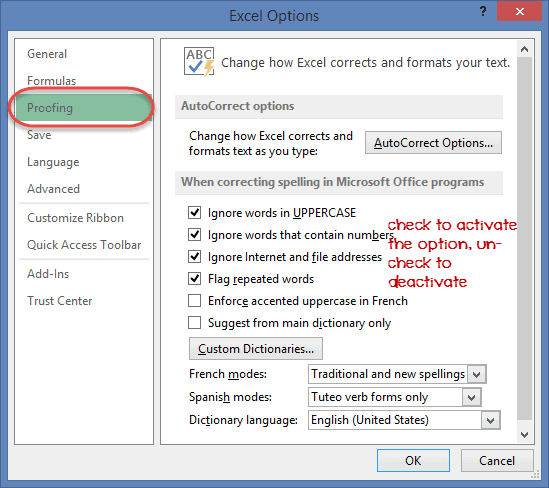
Task: Expand the Dictionary language dropdown
Action: click(x=491, y=420)
